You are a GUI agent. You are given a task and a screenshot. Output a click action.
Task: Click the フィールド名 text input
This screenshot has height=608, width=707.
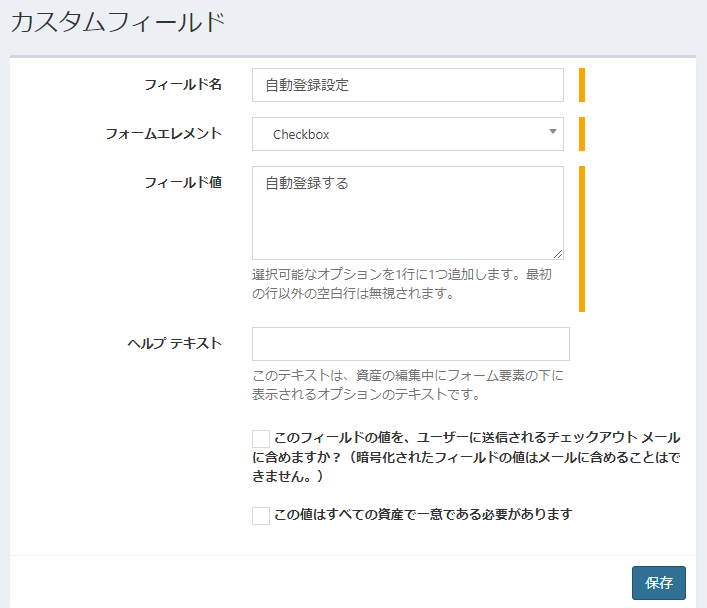(407, 85)
